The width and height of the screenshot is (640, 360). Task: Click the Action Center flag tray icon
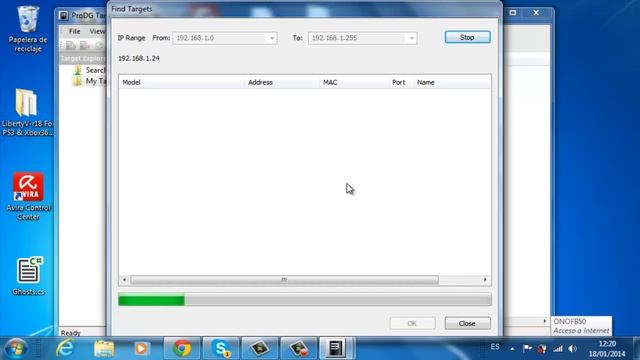coord(527,348)
